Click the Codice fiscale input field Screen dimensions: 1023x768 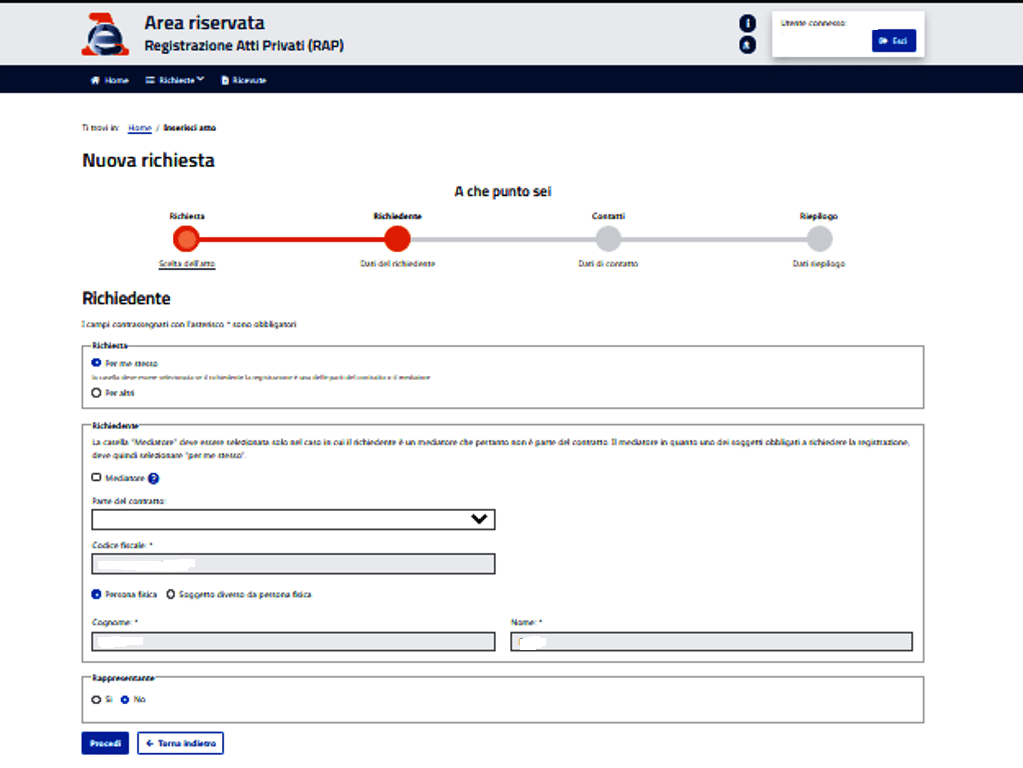(x=293, y=564)
